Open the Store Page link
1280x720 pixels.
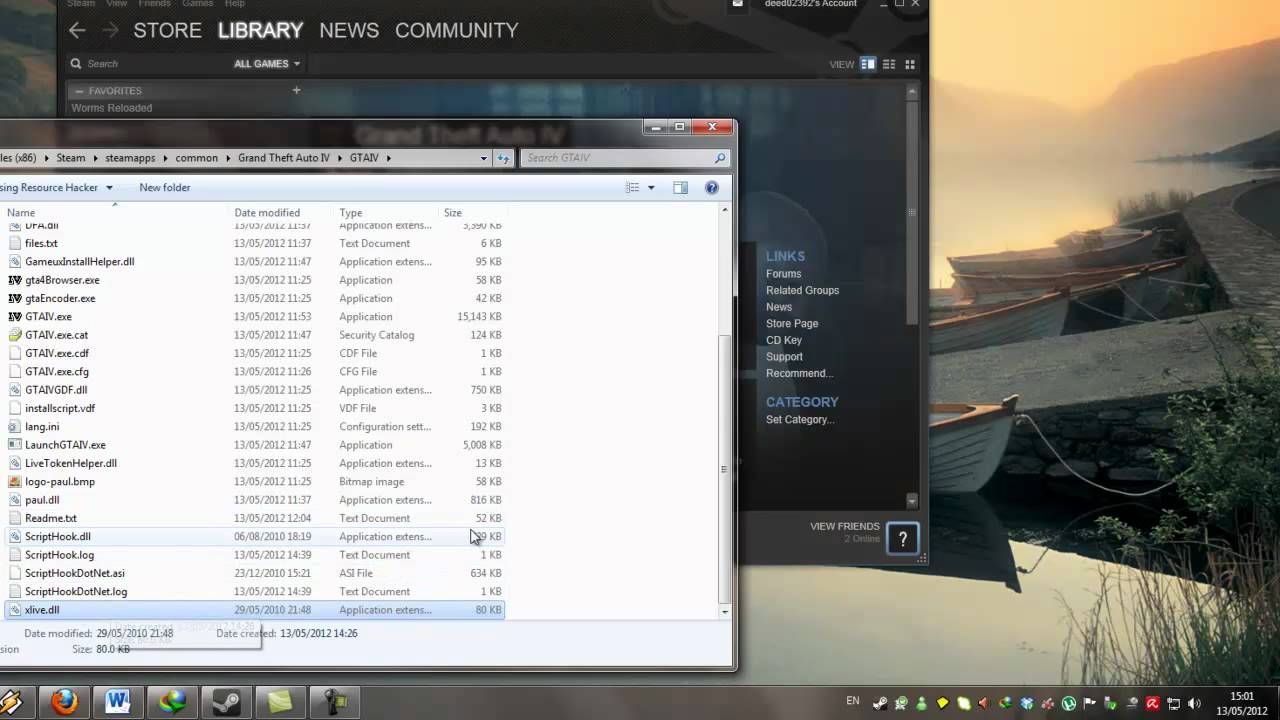click(x=792, y=324)
